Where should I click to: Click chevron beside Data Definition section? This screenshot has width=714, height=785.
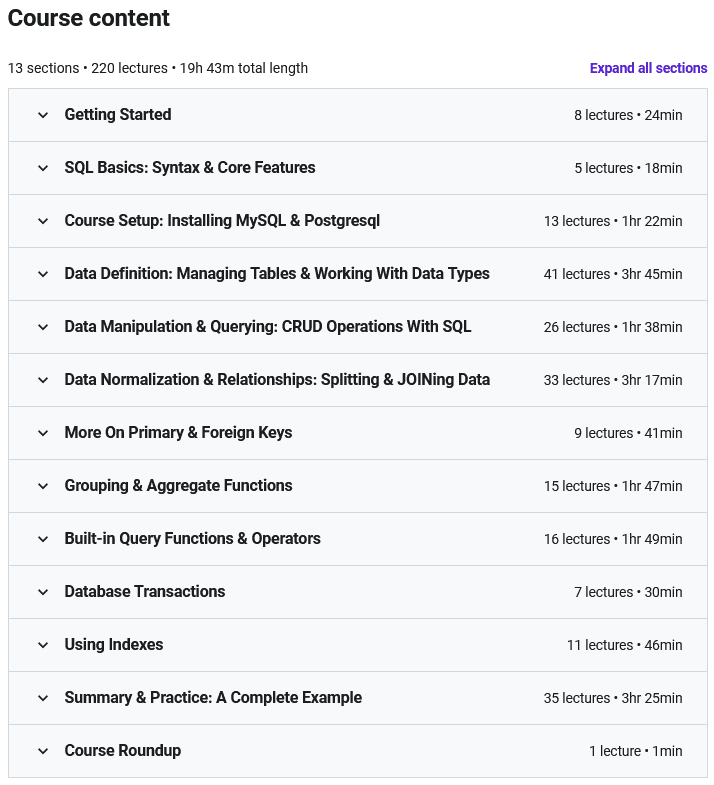pos(43,274)
